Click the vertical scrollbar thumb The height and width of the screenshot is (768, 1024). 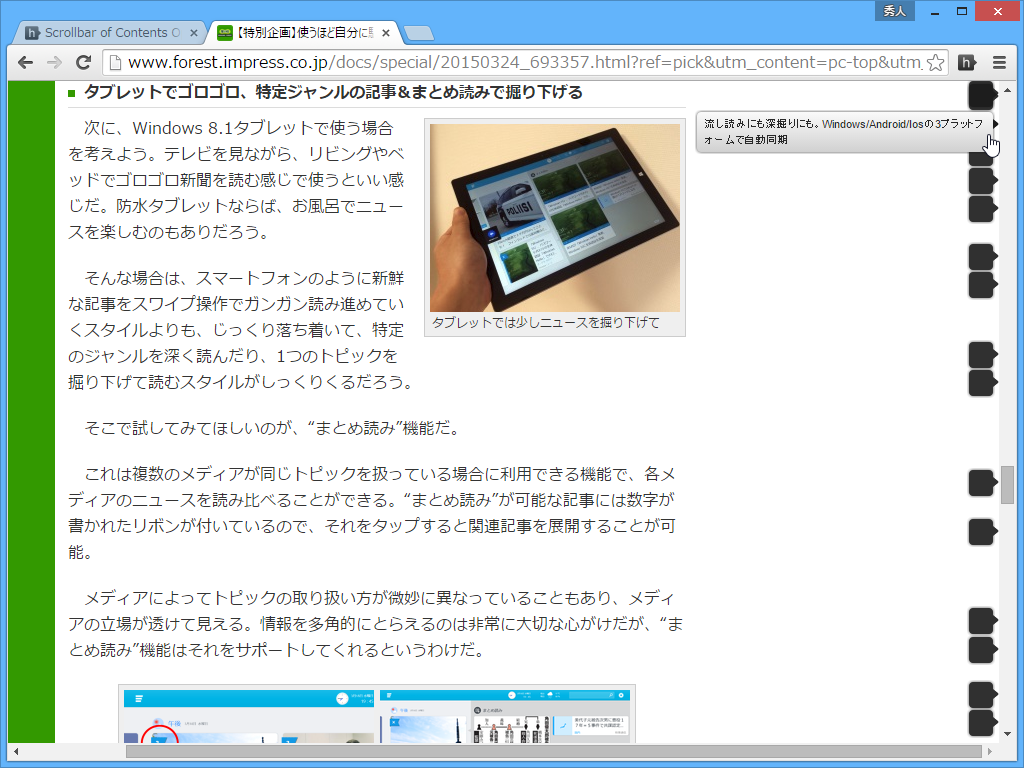pyautogui.click(x=1007, y=485)
